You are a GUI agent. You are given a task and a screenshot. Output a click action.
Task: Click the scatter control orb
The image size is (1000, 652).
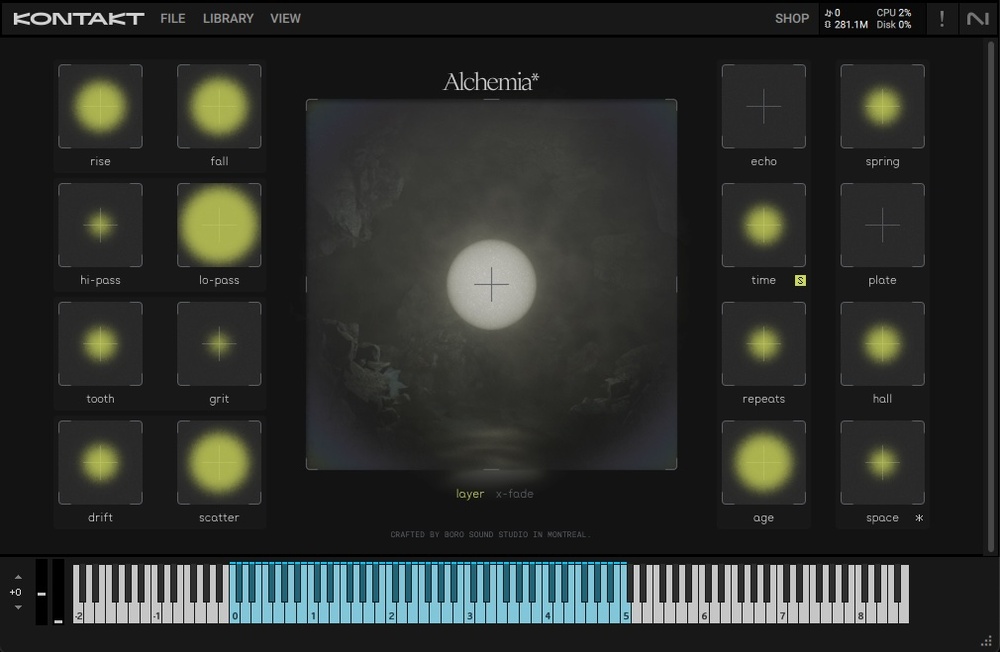pyautogui.click(x=219, y=463)
